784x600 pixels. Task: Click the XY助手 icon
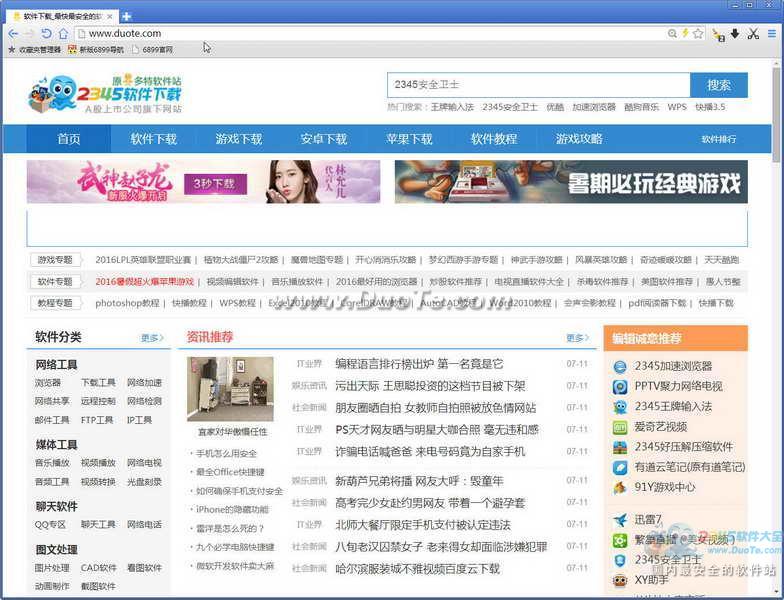click(620, 580)
